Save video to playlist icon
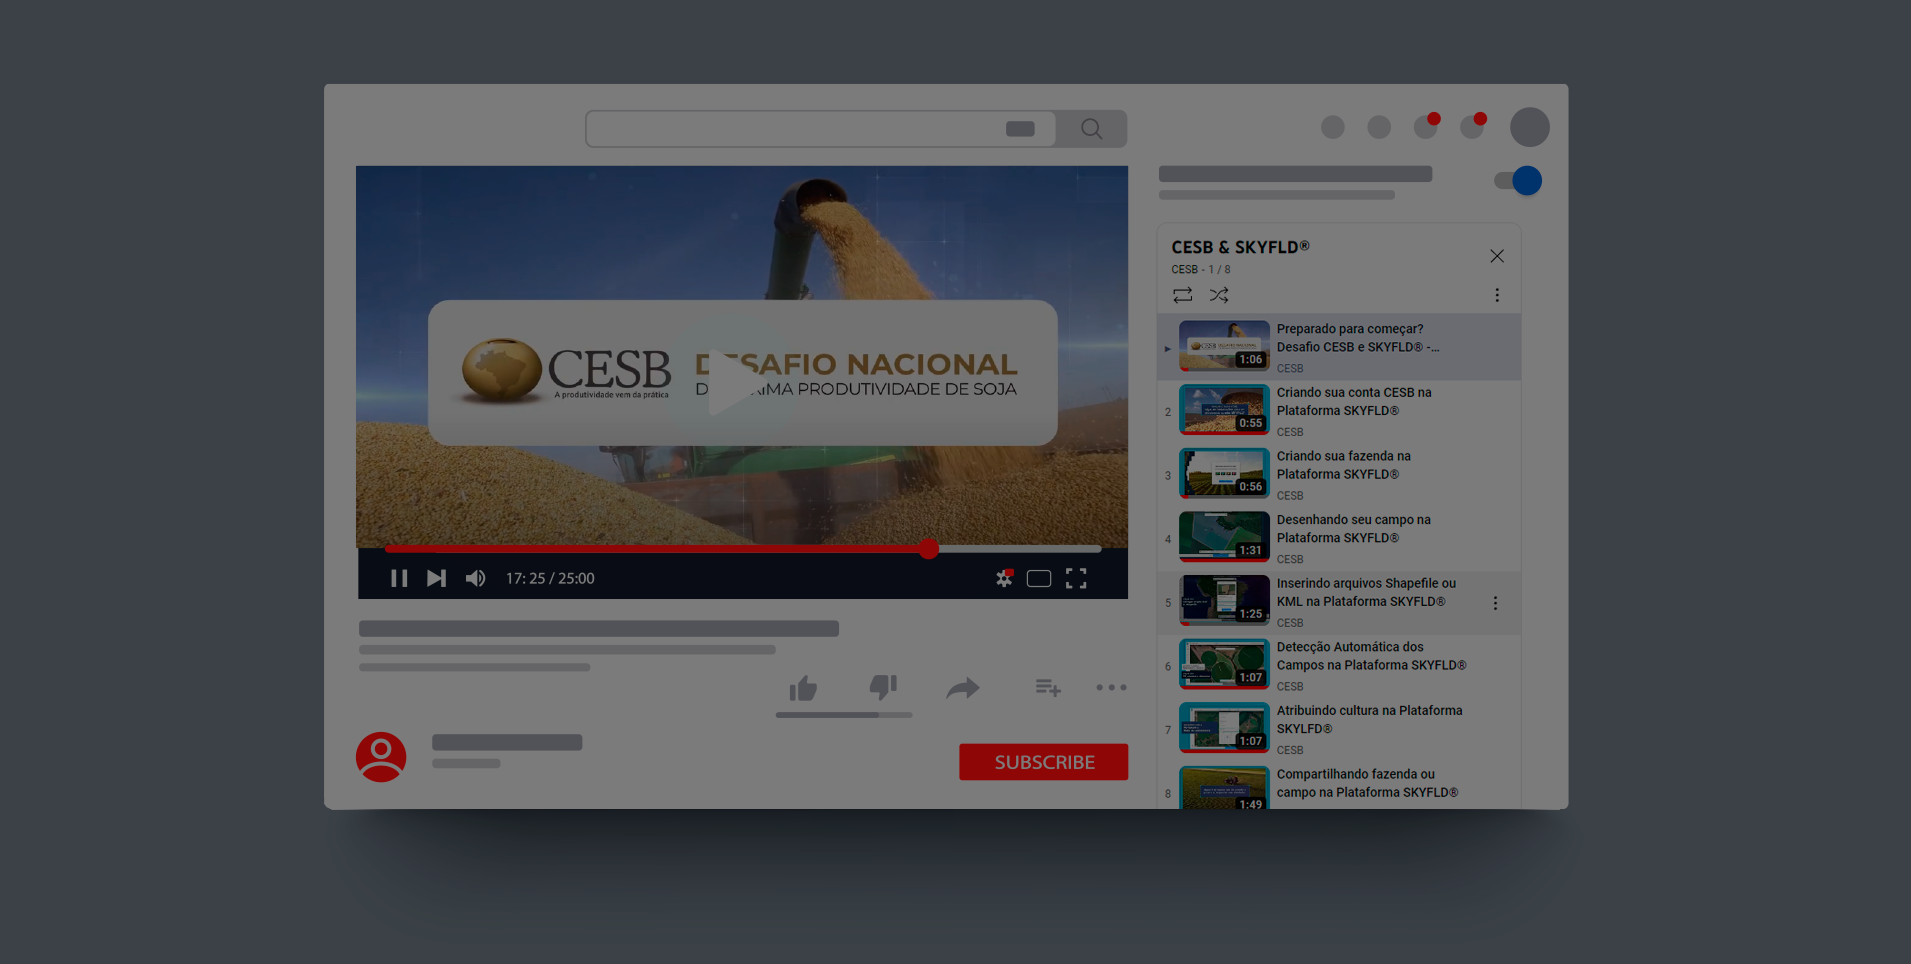 1048,687
